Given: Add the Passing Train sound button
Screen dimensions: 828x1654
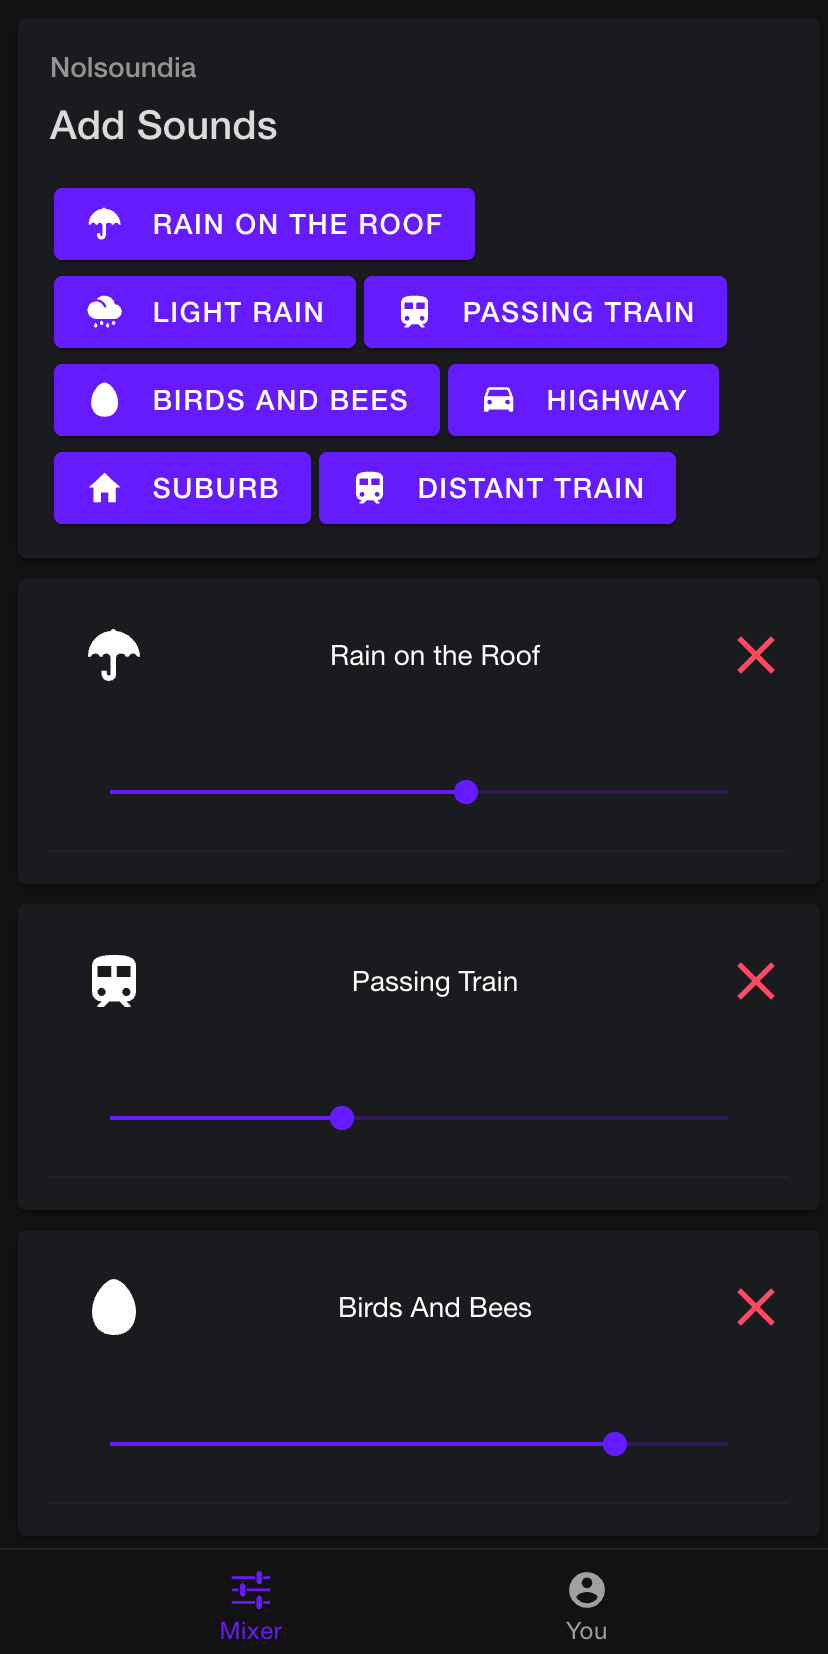Looking at the screenshot, I should point(545,312).
